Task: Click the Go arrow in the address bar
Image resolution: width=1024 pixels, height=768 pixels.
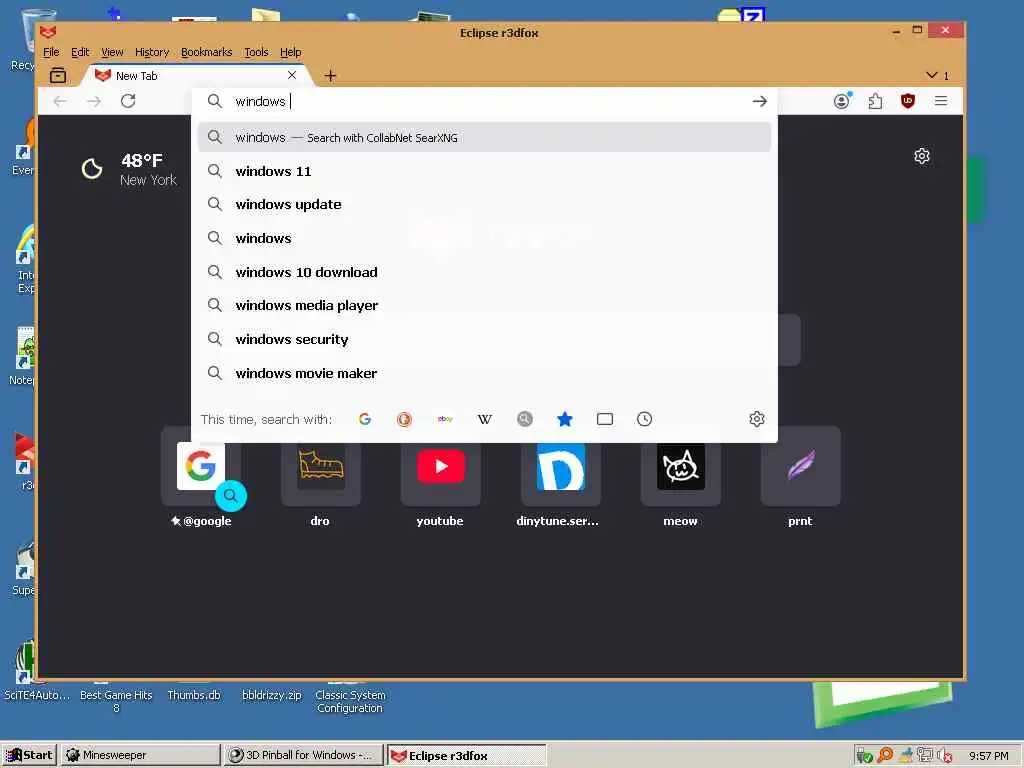Action: click(x=759, y=101)
